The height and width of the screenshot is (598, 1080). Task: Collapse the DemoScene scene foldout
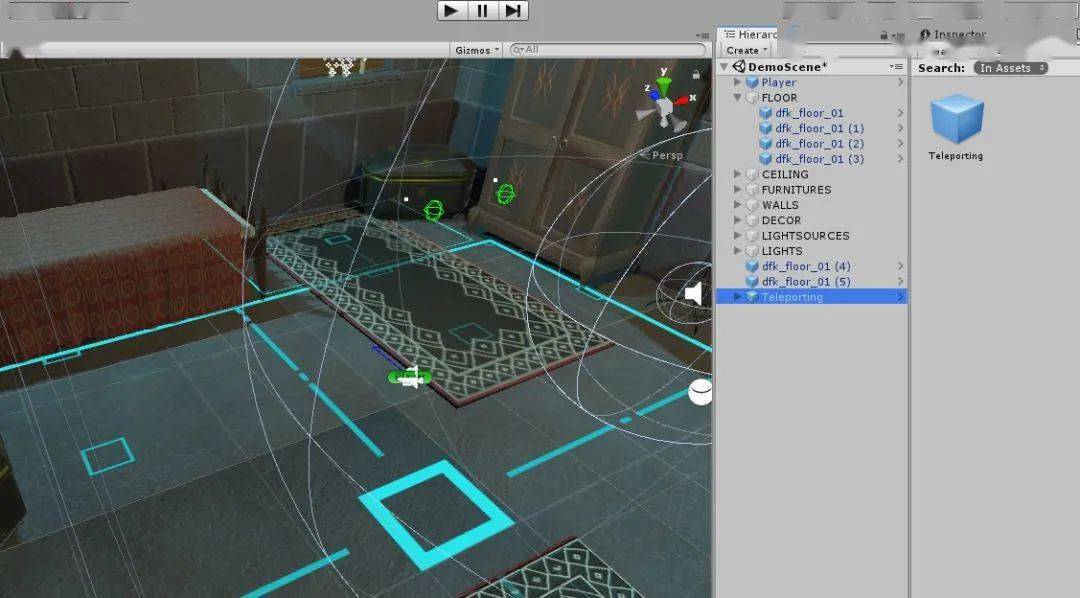click(724, 67)
